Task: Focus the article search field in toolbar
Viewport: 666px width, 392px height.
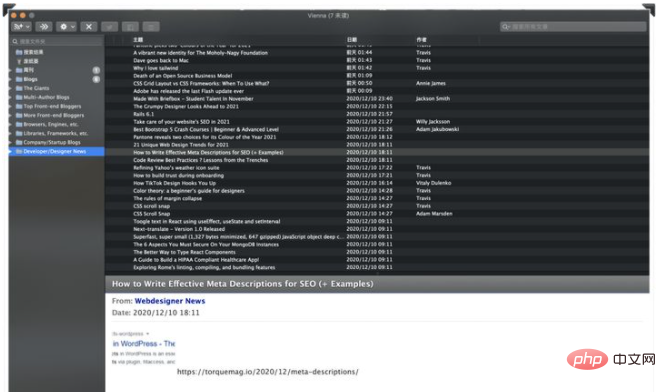Action: pyautogui.click(x=573, y=27)
